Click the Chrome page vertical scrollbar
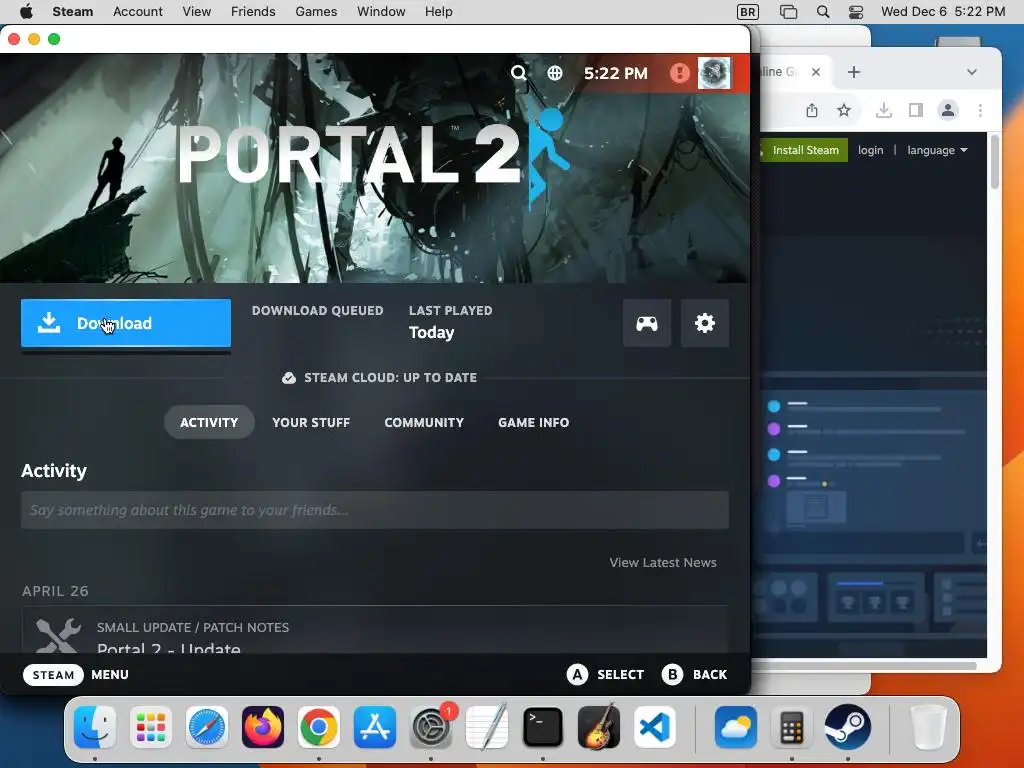1024x768 pixels. (x=995, y=161)
